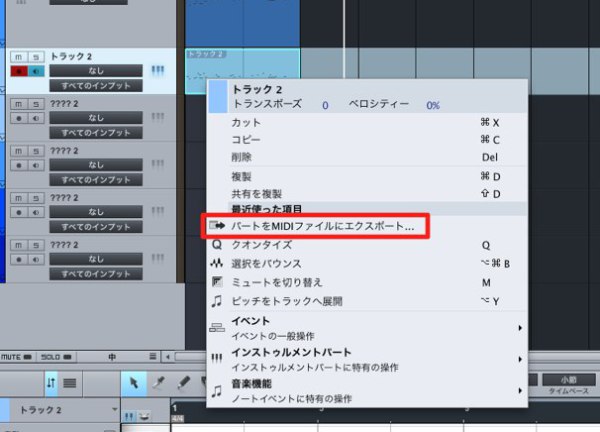Choose 削除 from the context menu
This screenshot has height=432, width=600.
367,157
